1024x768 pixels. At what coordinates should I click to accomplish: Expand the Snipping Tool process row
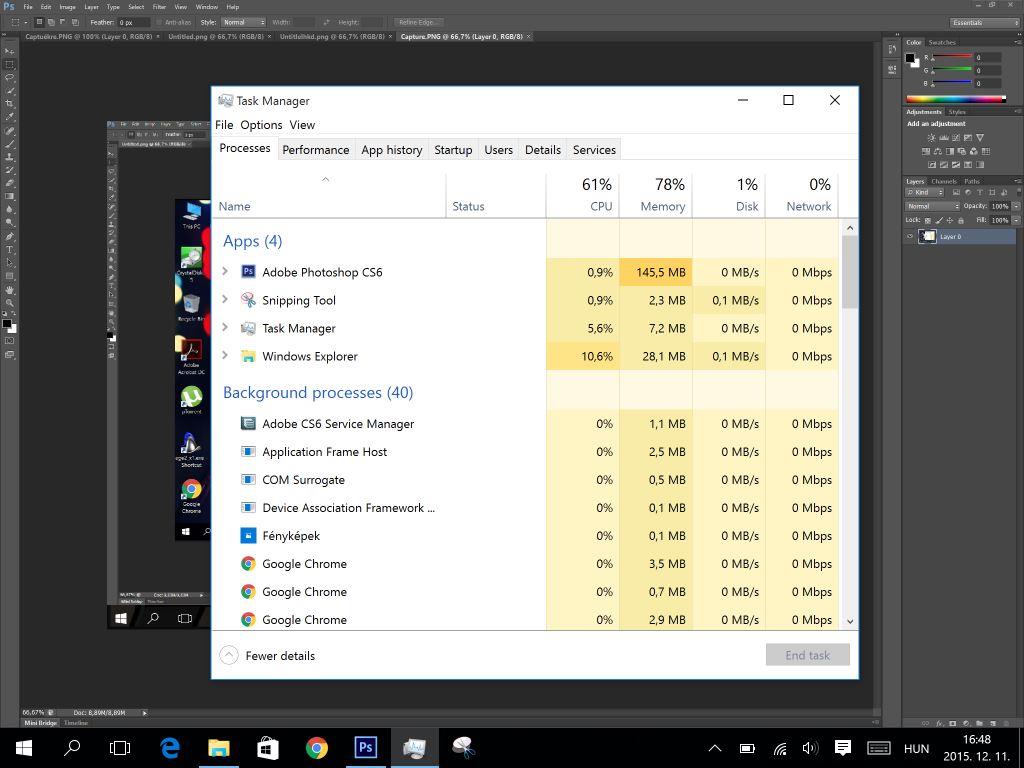[225, 299]
